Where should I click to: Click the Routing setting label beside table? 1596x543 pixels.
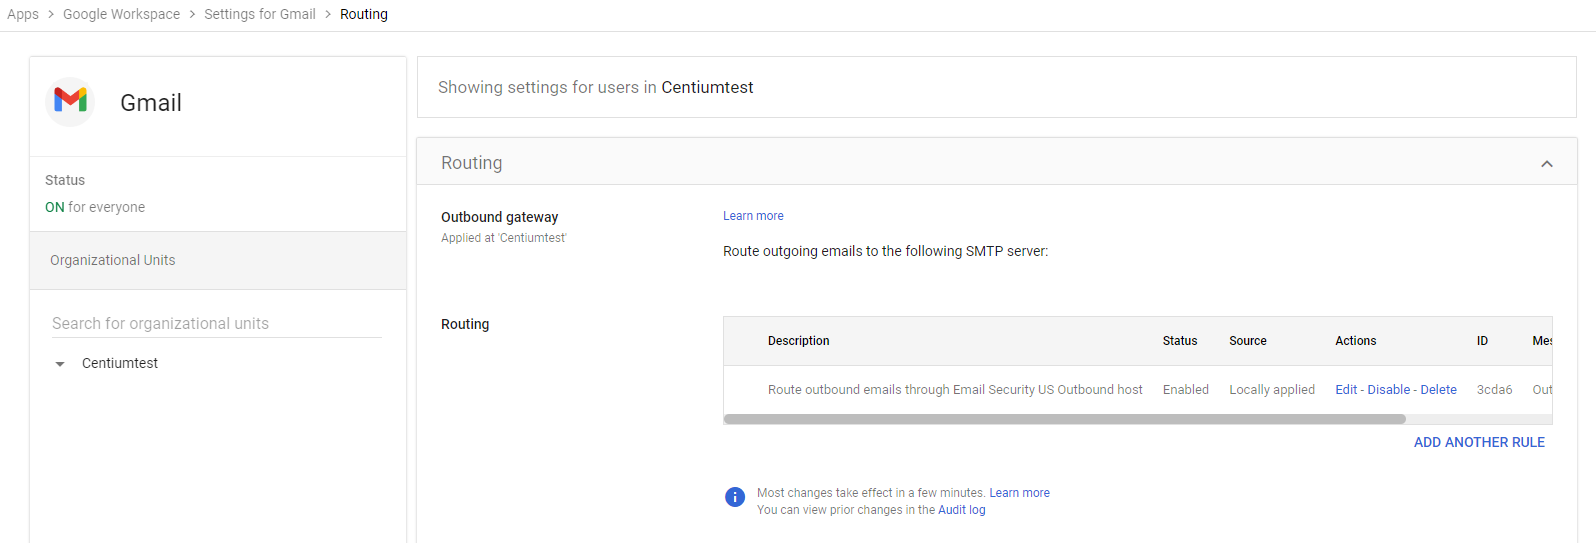(x=465, y=324)
